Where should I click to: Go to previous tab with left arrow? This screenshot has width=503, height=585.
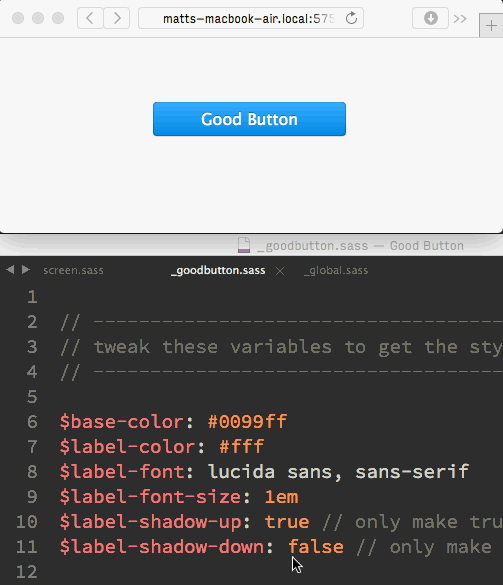pyautogui.click(x=10, y=269)
